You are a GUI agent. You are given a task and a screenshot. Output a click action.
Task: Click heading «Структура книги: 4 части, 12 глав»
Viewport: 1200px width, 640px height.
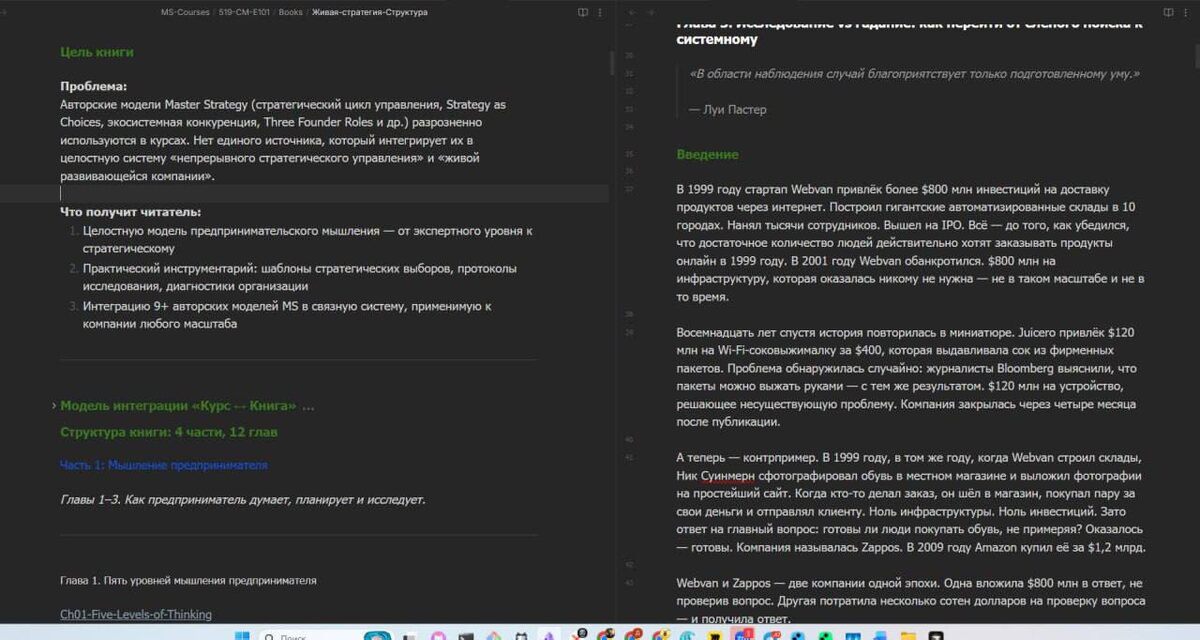[169, 432]
